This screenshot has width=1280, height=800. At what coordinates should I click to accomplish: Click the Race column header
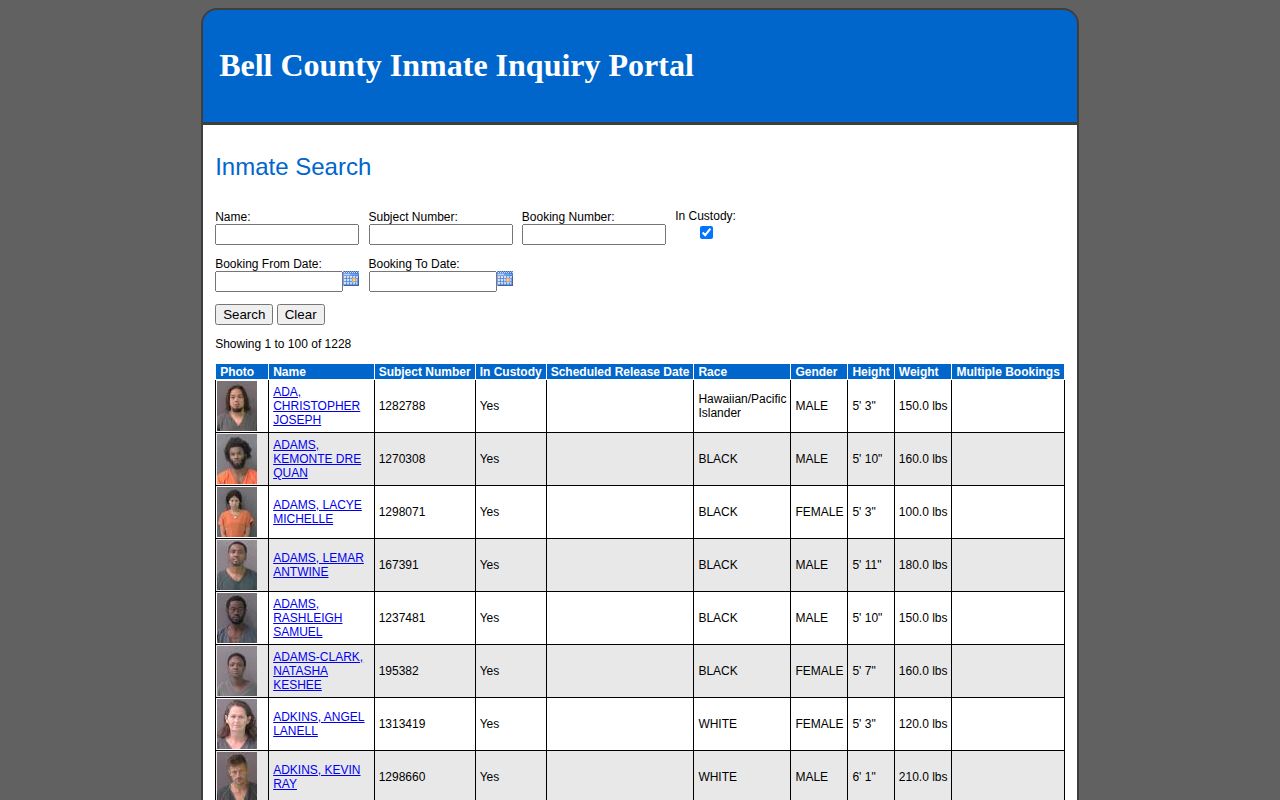[742, 372]
